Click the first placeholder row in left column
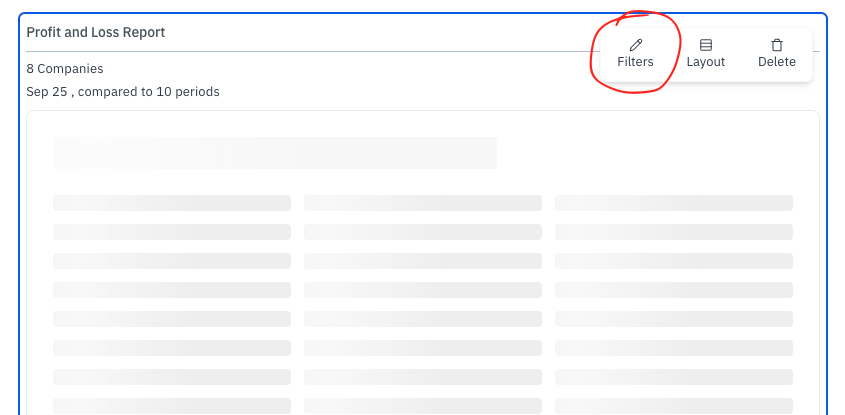The image size is (845, 415). (x=172, y=203)
